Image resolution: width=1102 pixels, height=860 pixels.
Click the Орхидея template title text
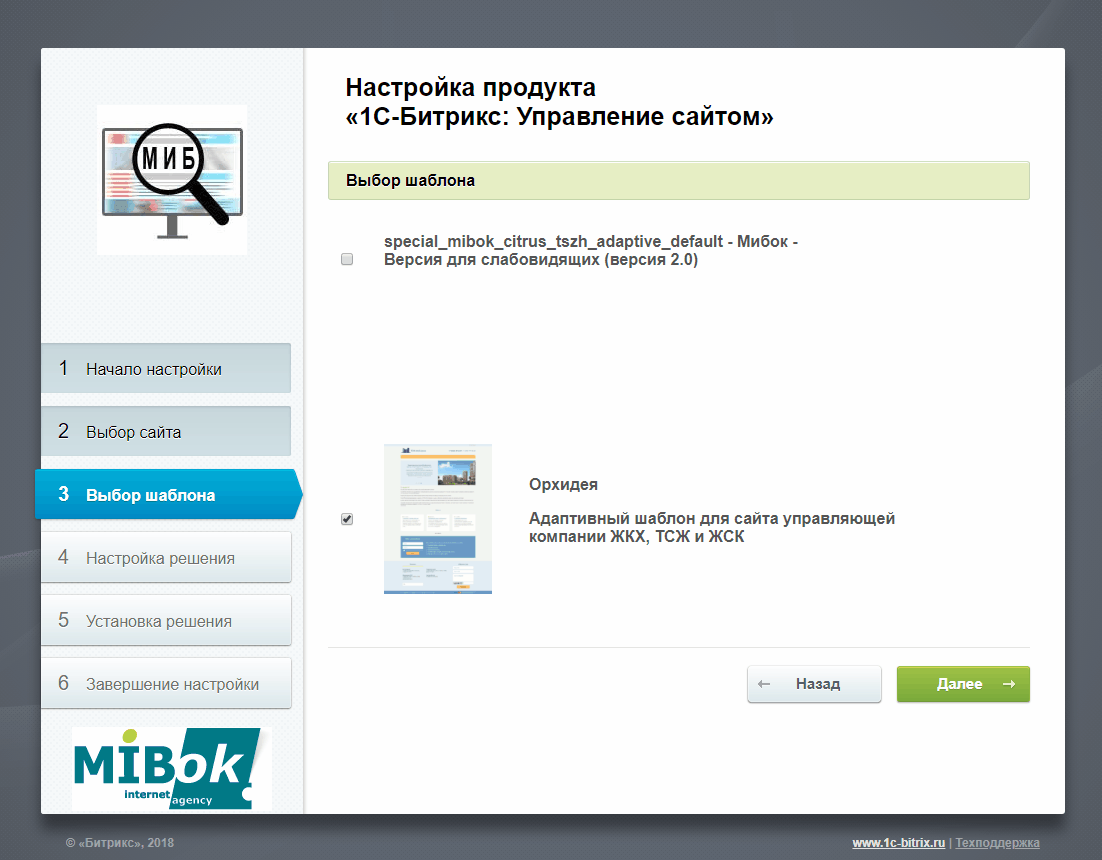tap(563, 485)
